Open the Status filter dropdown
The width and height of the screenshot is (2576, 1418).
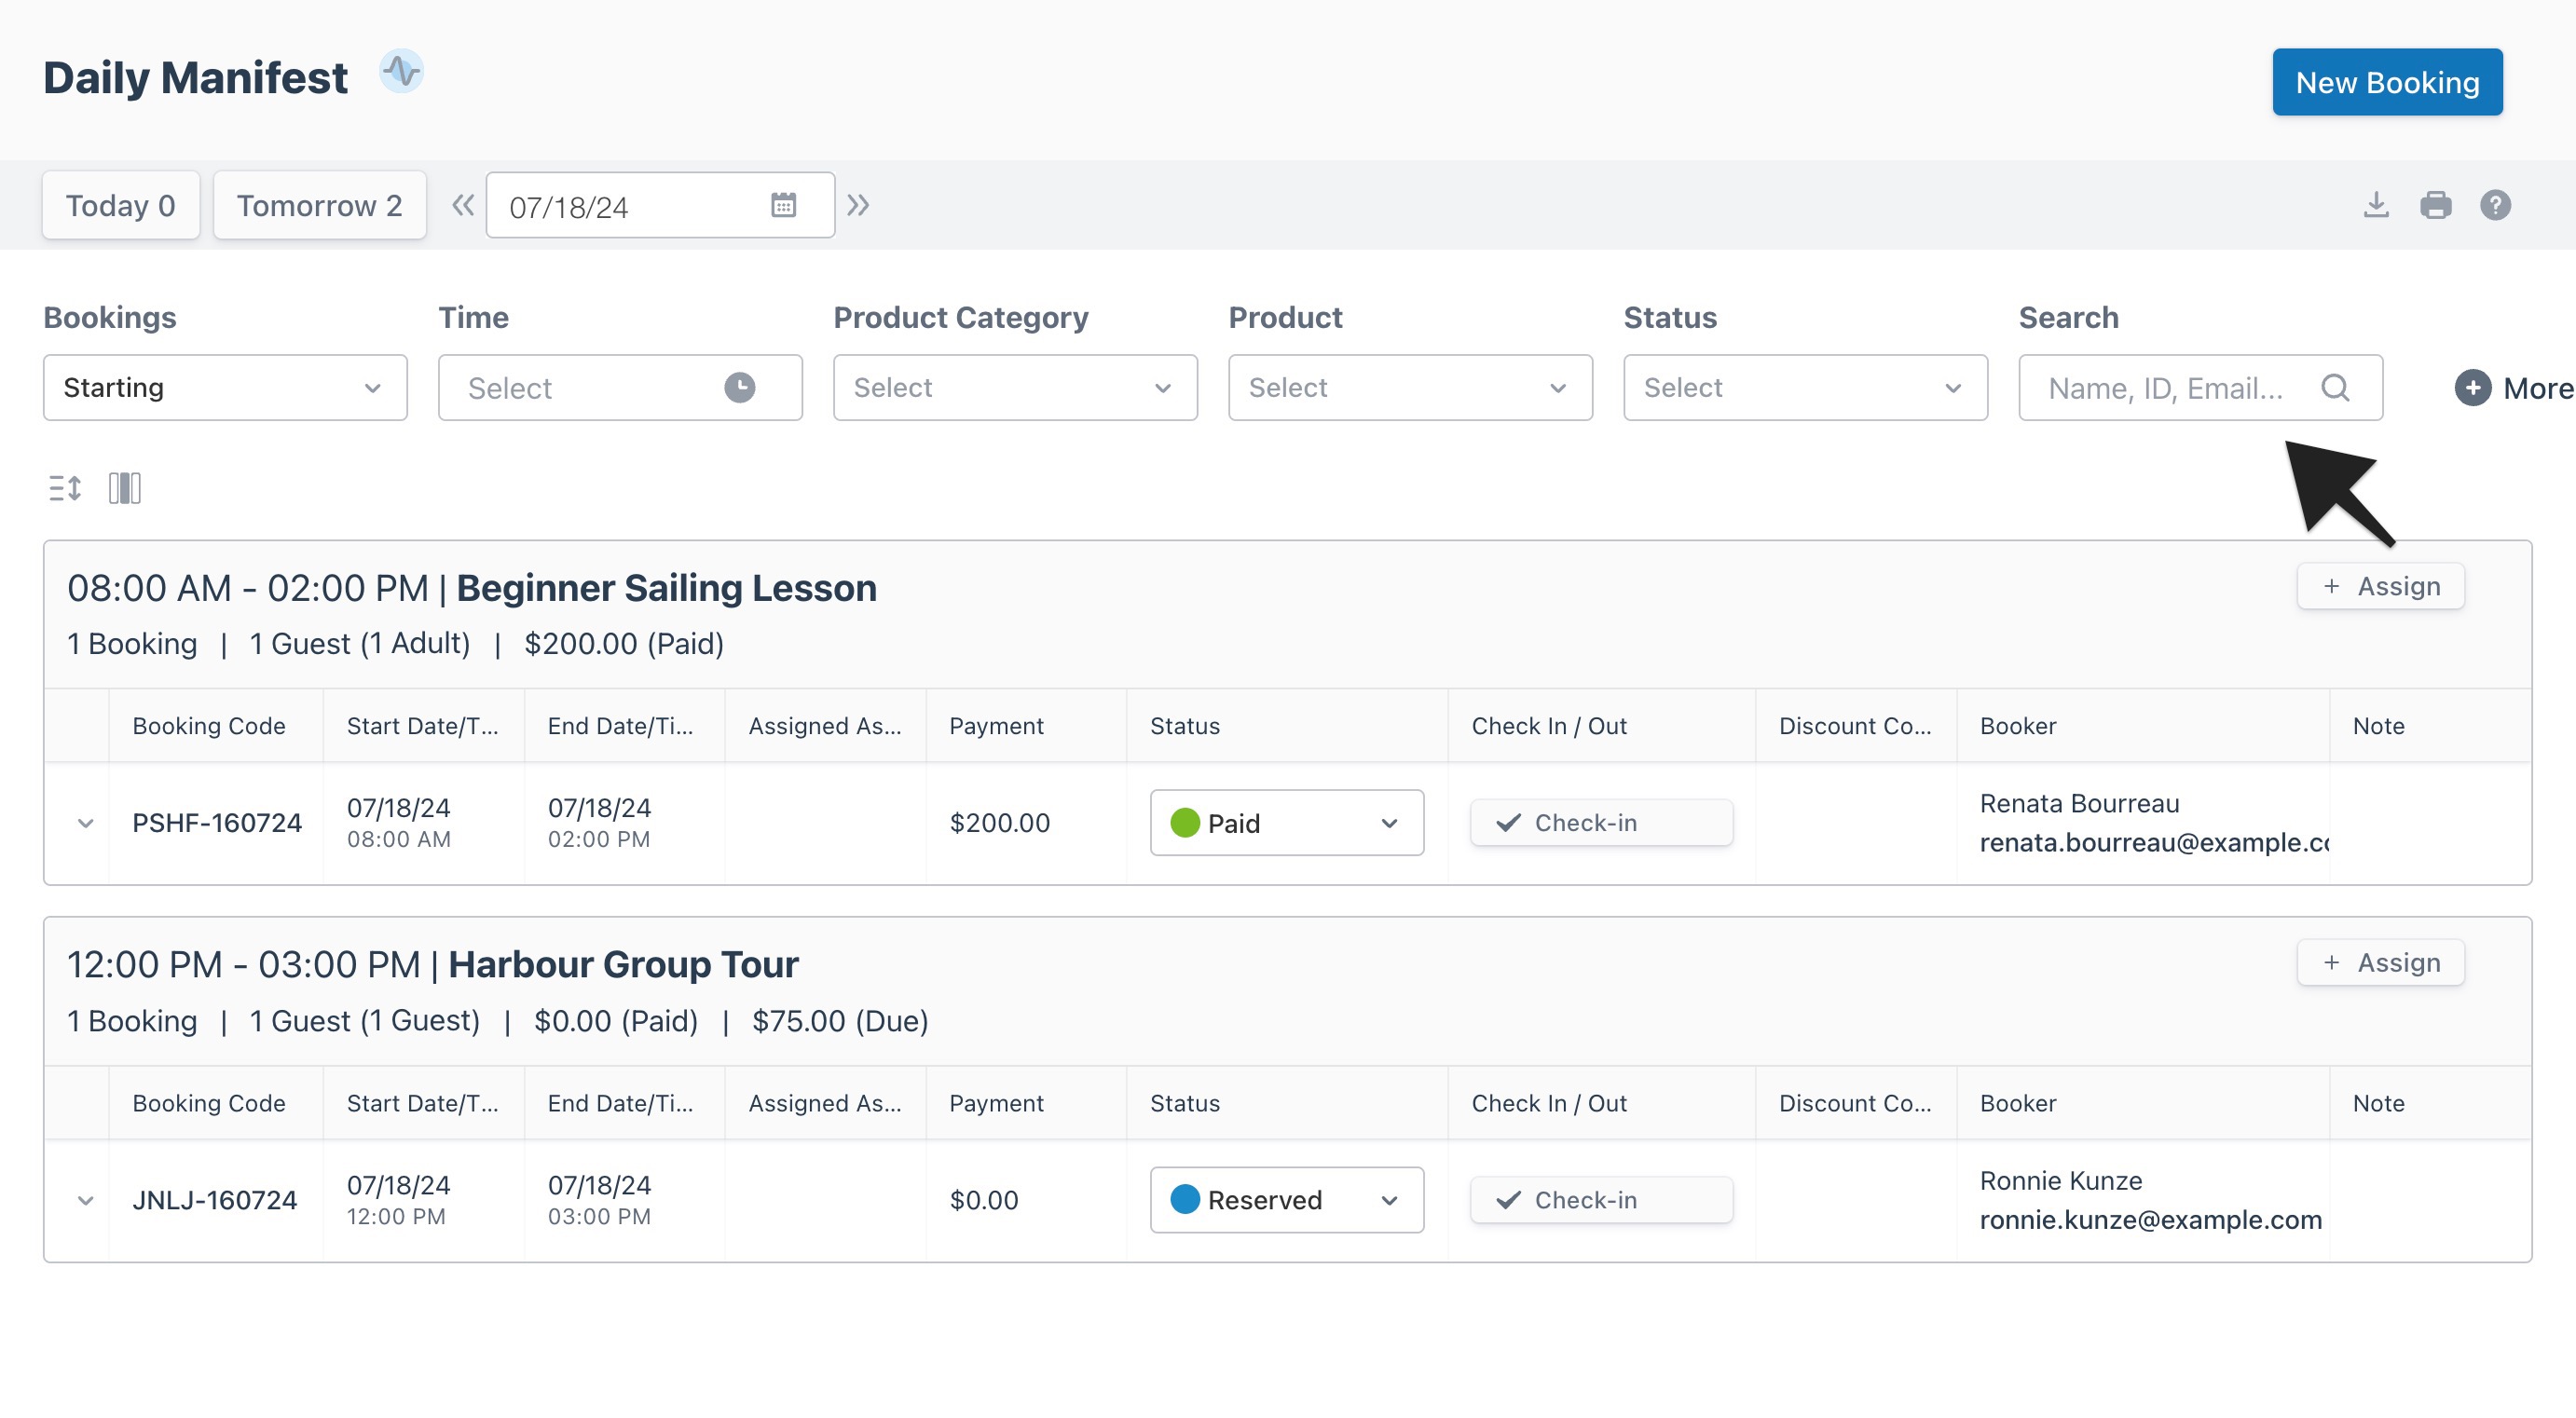[x=1805, y=388]
